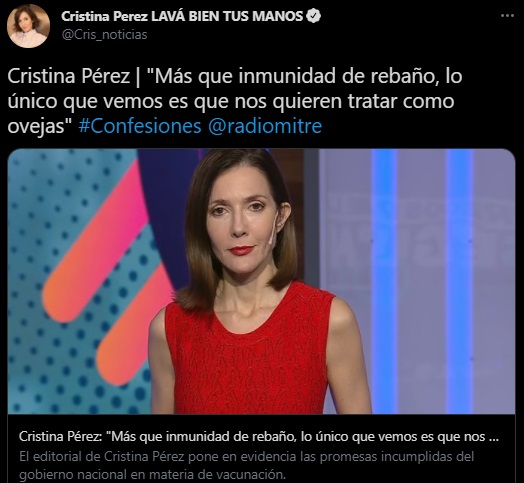Visit the @radiomitre mention

pos(265,126)
